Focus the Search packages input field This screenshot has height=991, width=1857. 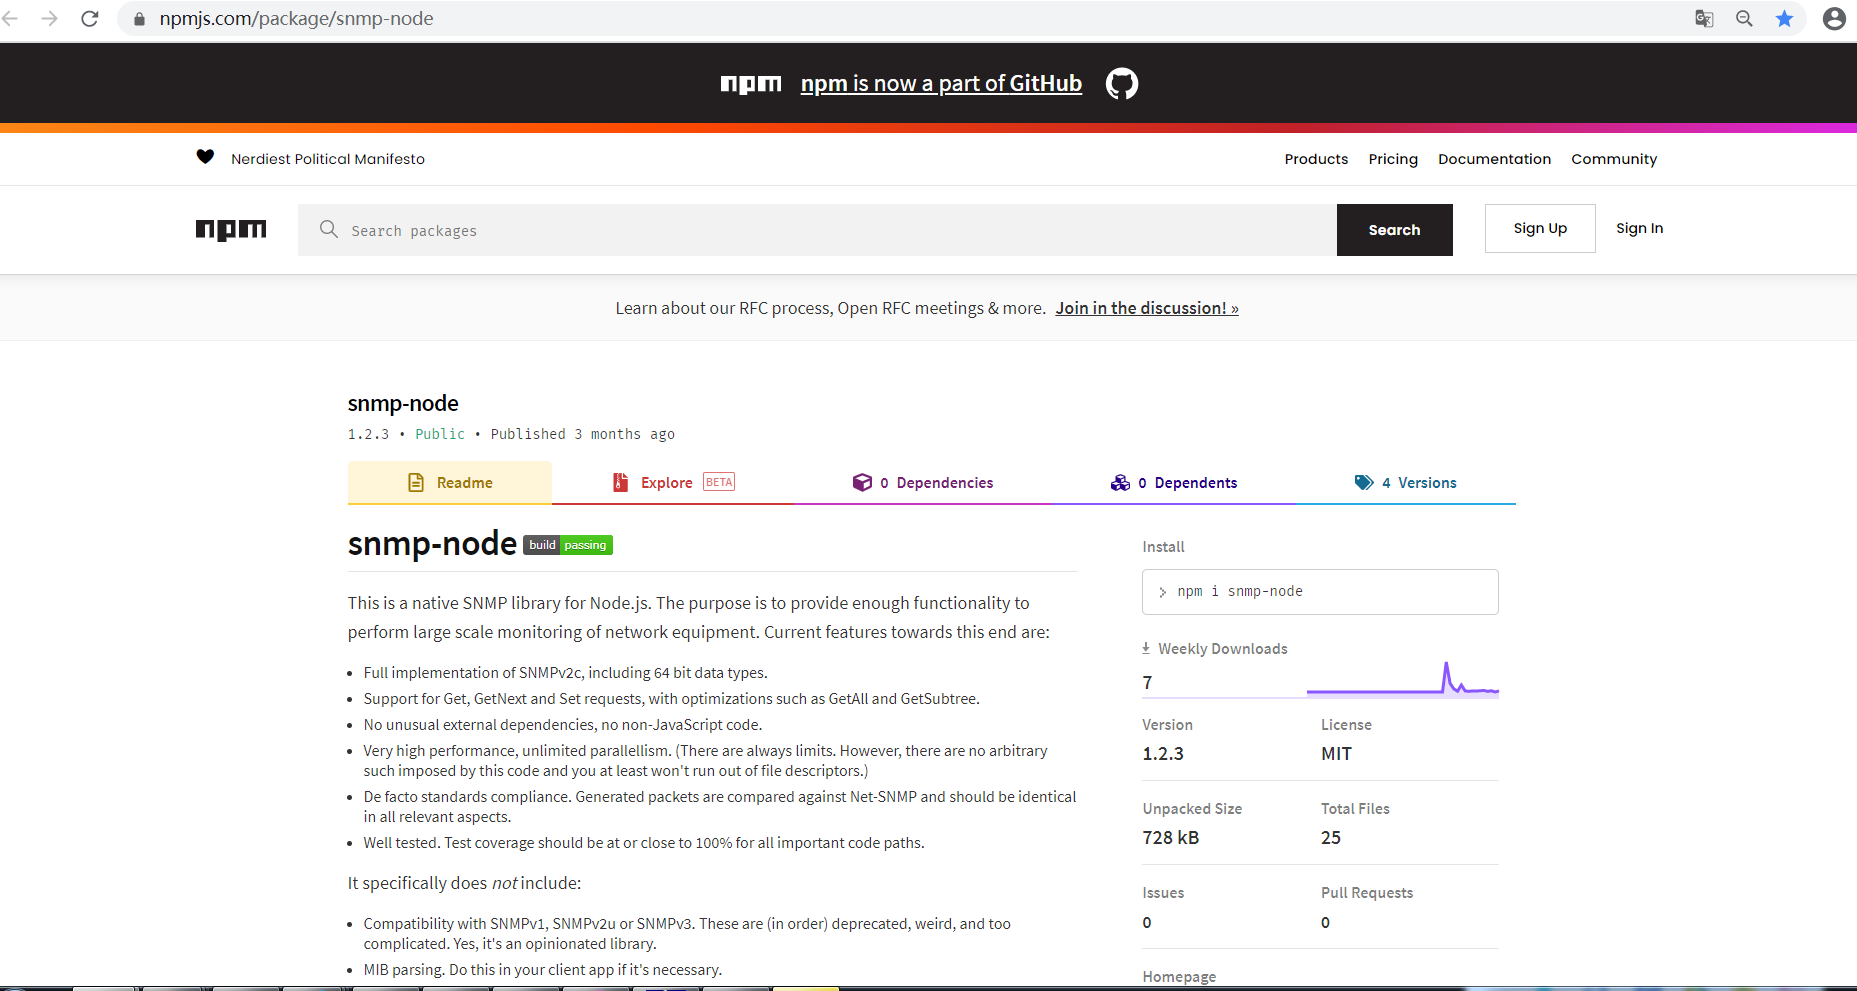coord(817,230)
